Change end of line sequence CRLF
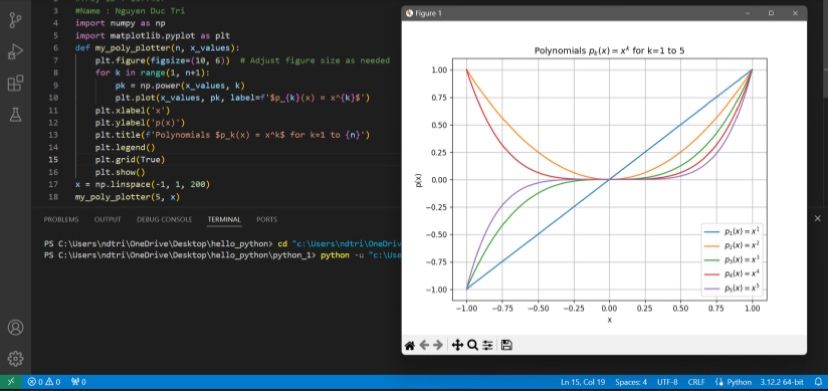The image size is (828, 391). [x=697, y=381]
